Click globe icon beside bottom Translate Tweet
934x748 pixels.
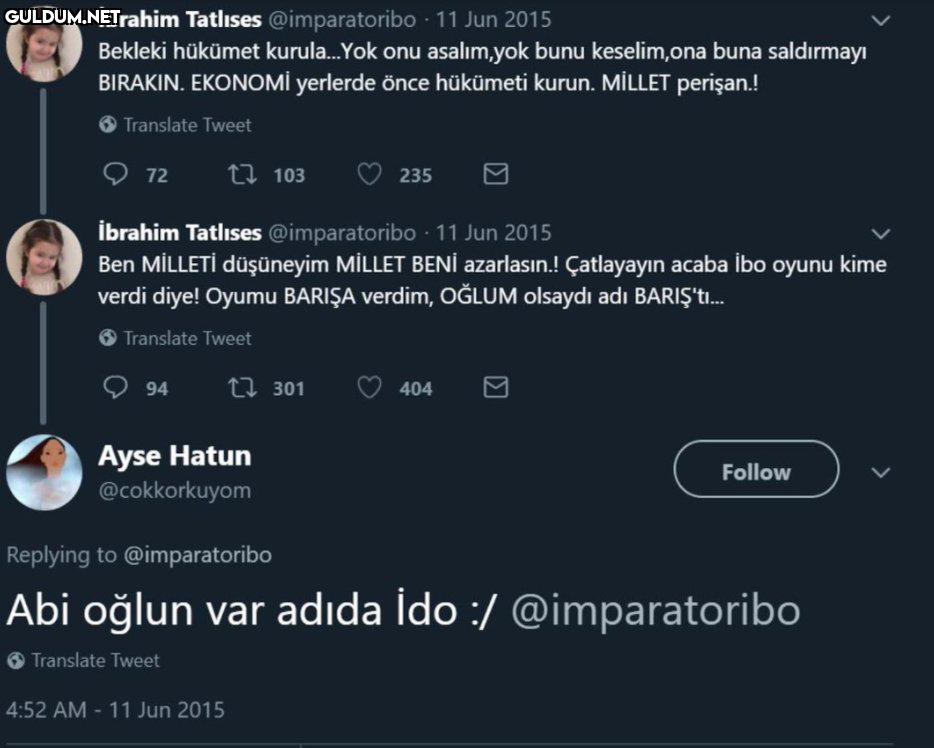pos(16,660)
